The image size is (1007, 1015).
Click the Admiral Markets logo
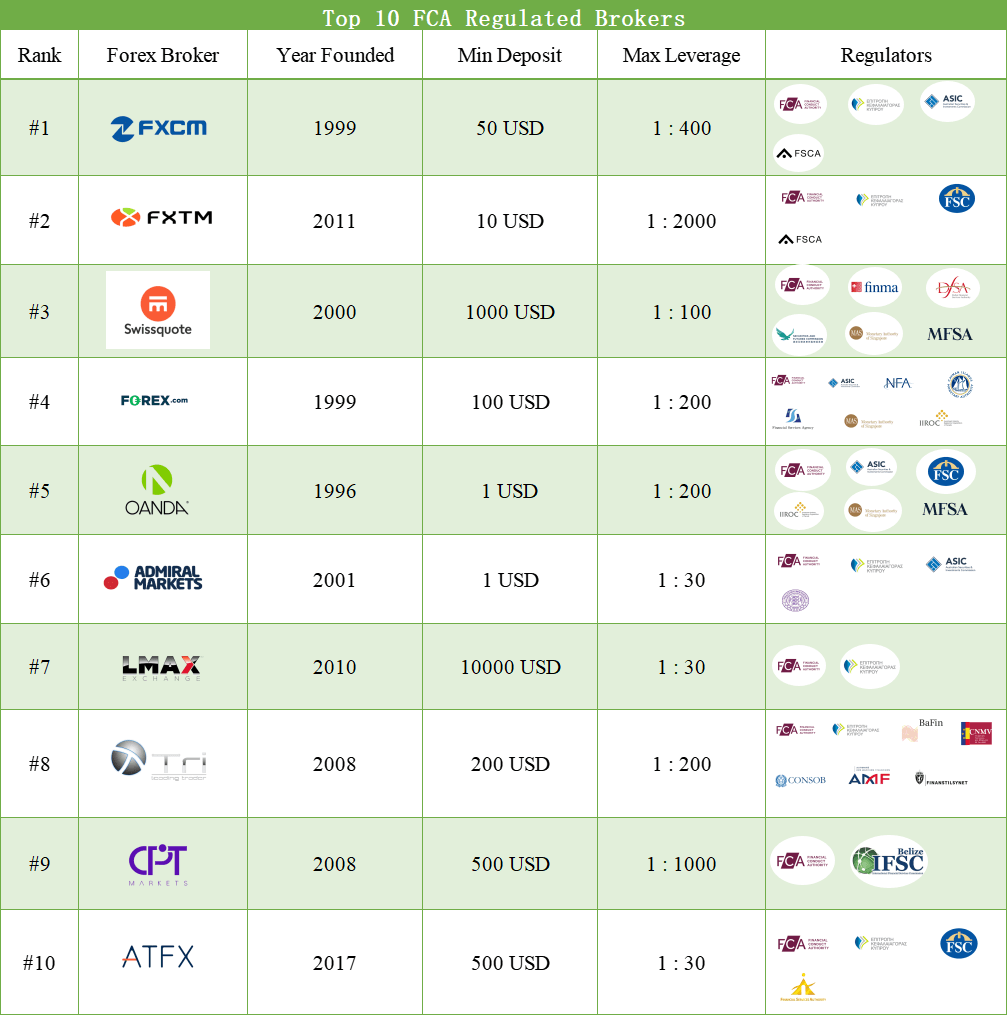[153, 578]
